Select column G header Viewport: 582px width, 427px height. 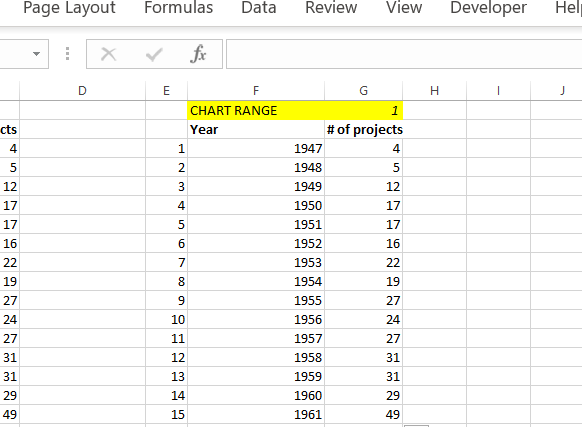point(363,91)
